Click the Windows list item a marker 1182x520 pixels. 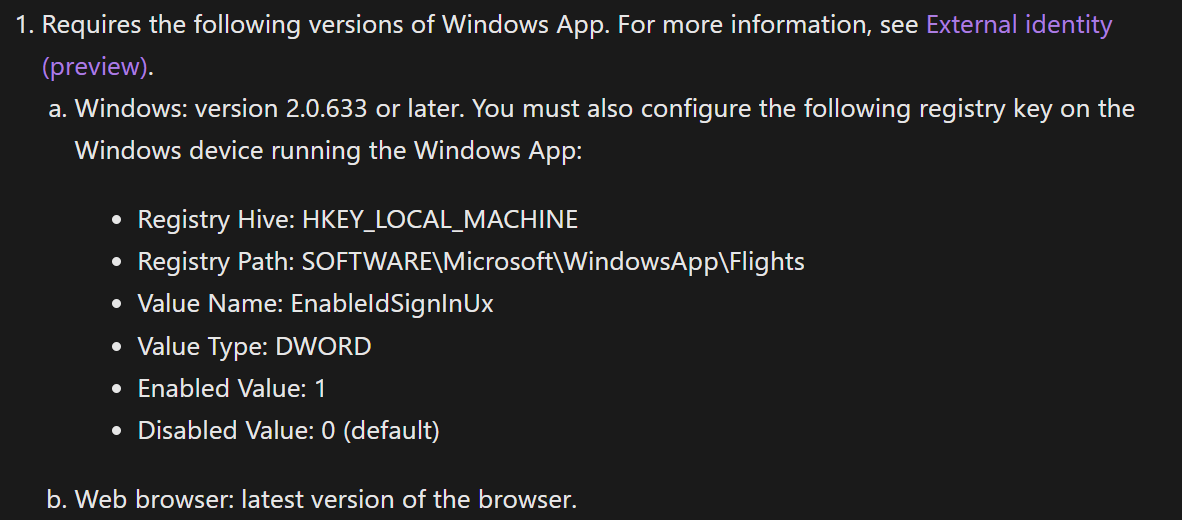pyautogui.click(x=57, y=108)
